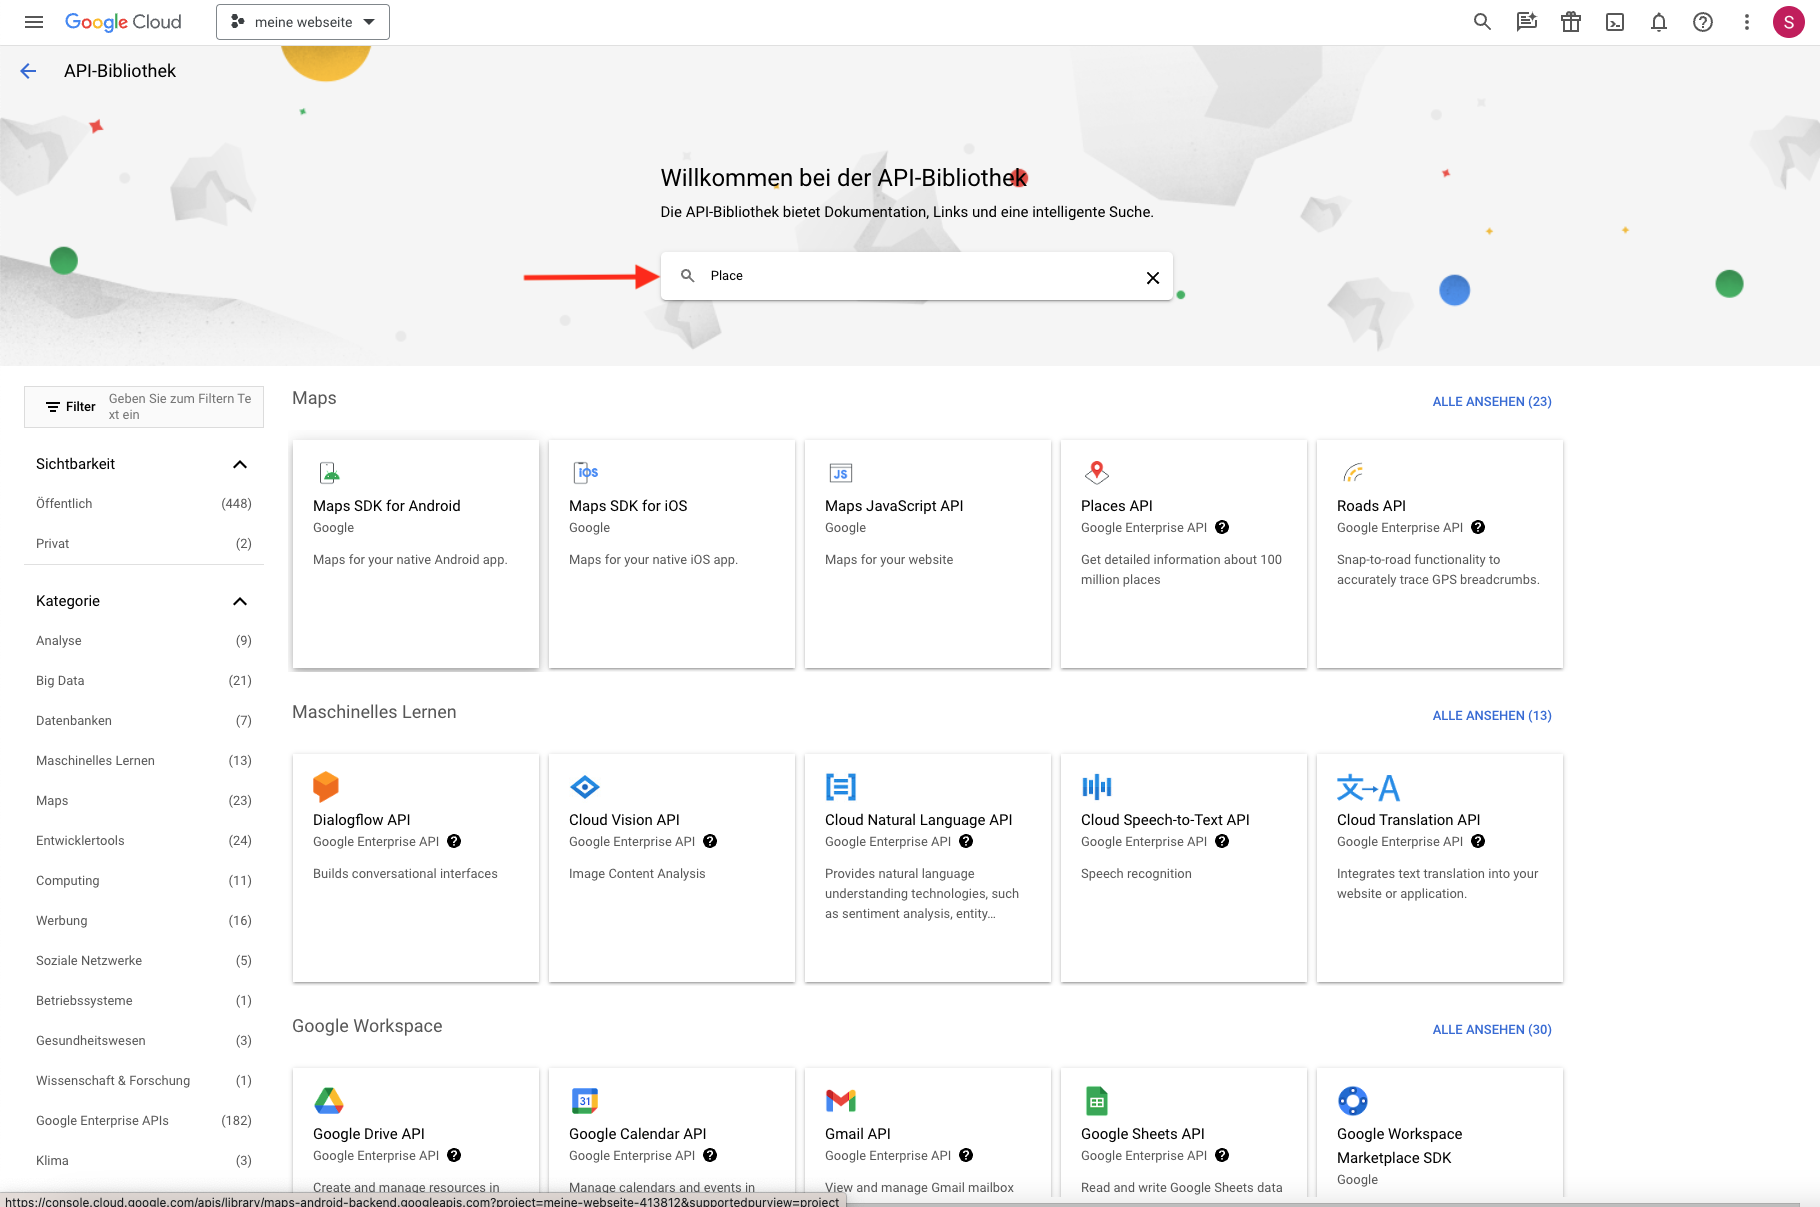1820x1207 pixels.
Task: Go back with the arrow next to API-Bibliothek
Action: (28, 71)
